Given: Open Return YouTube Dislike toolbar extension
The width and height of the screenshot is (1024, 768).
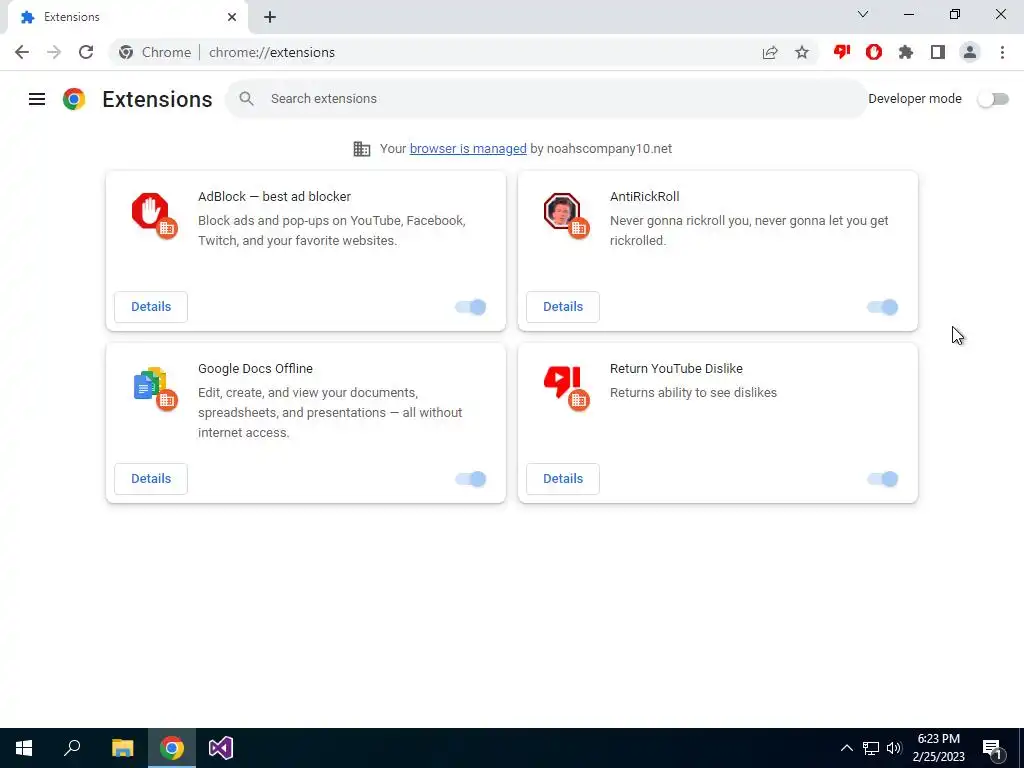Looking at the screenshot, I should [842, 52].
